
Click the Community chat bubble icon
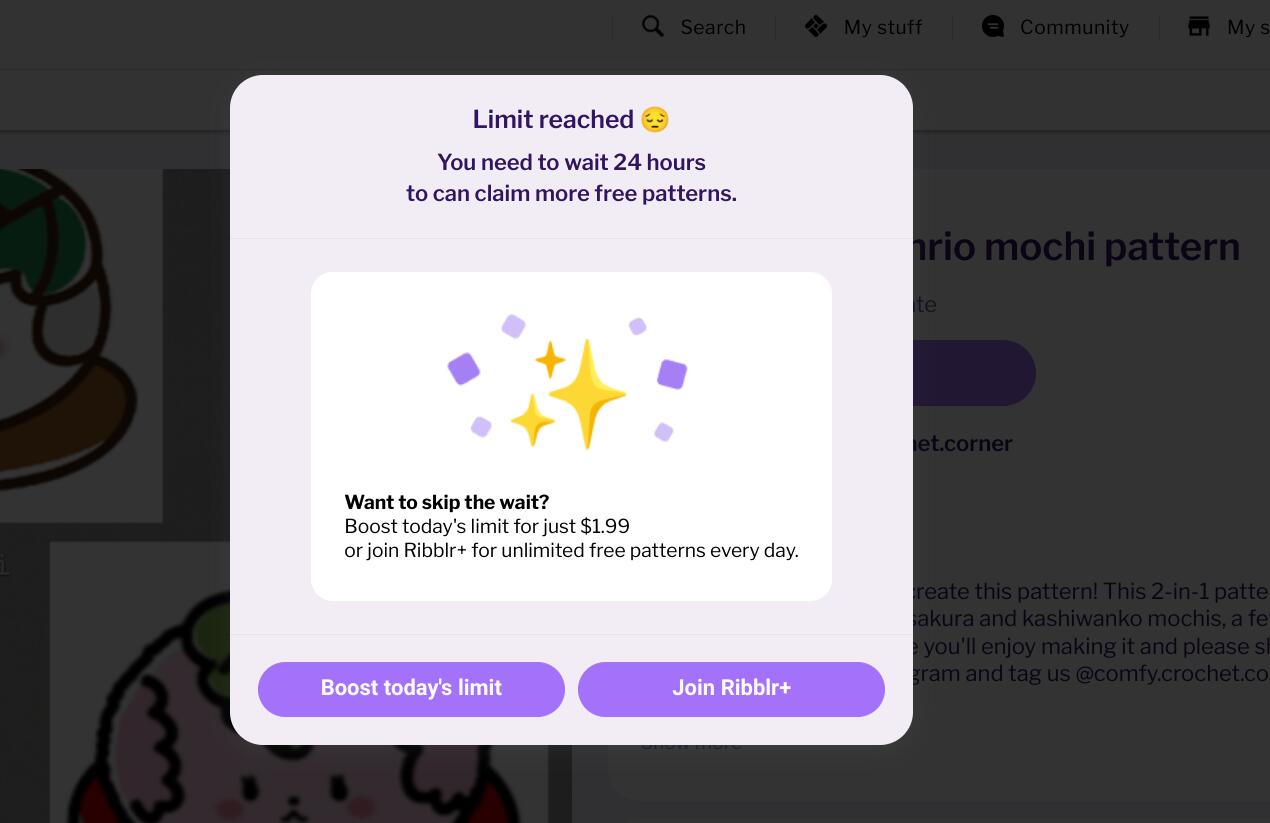click(993, 27)
